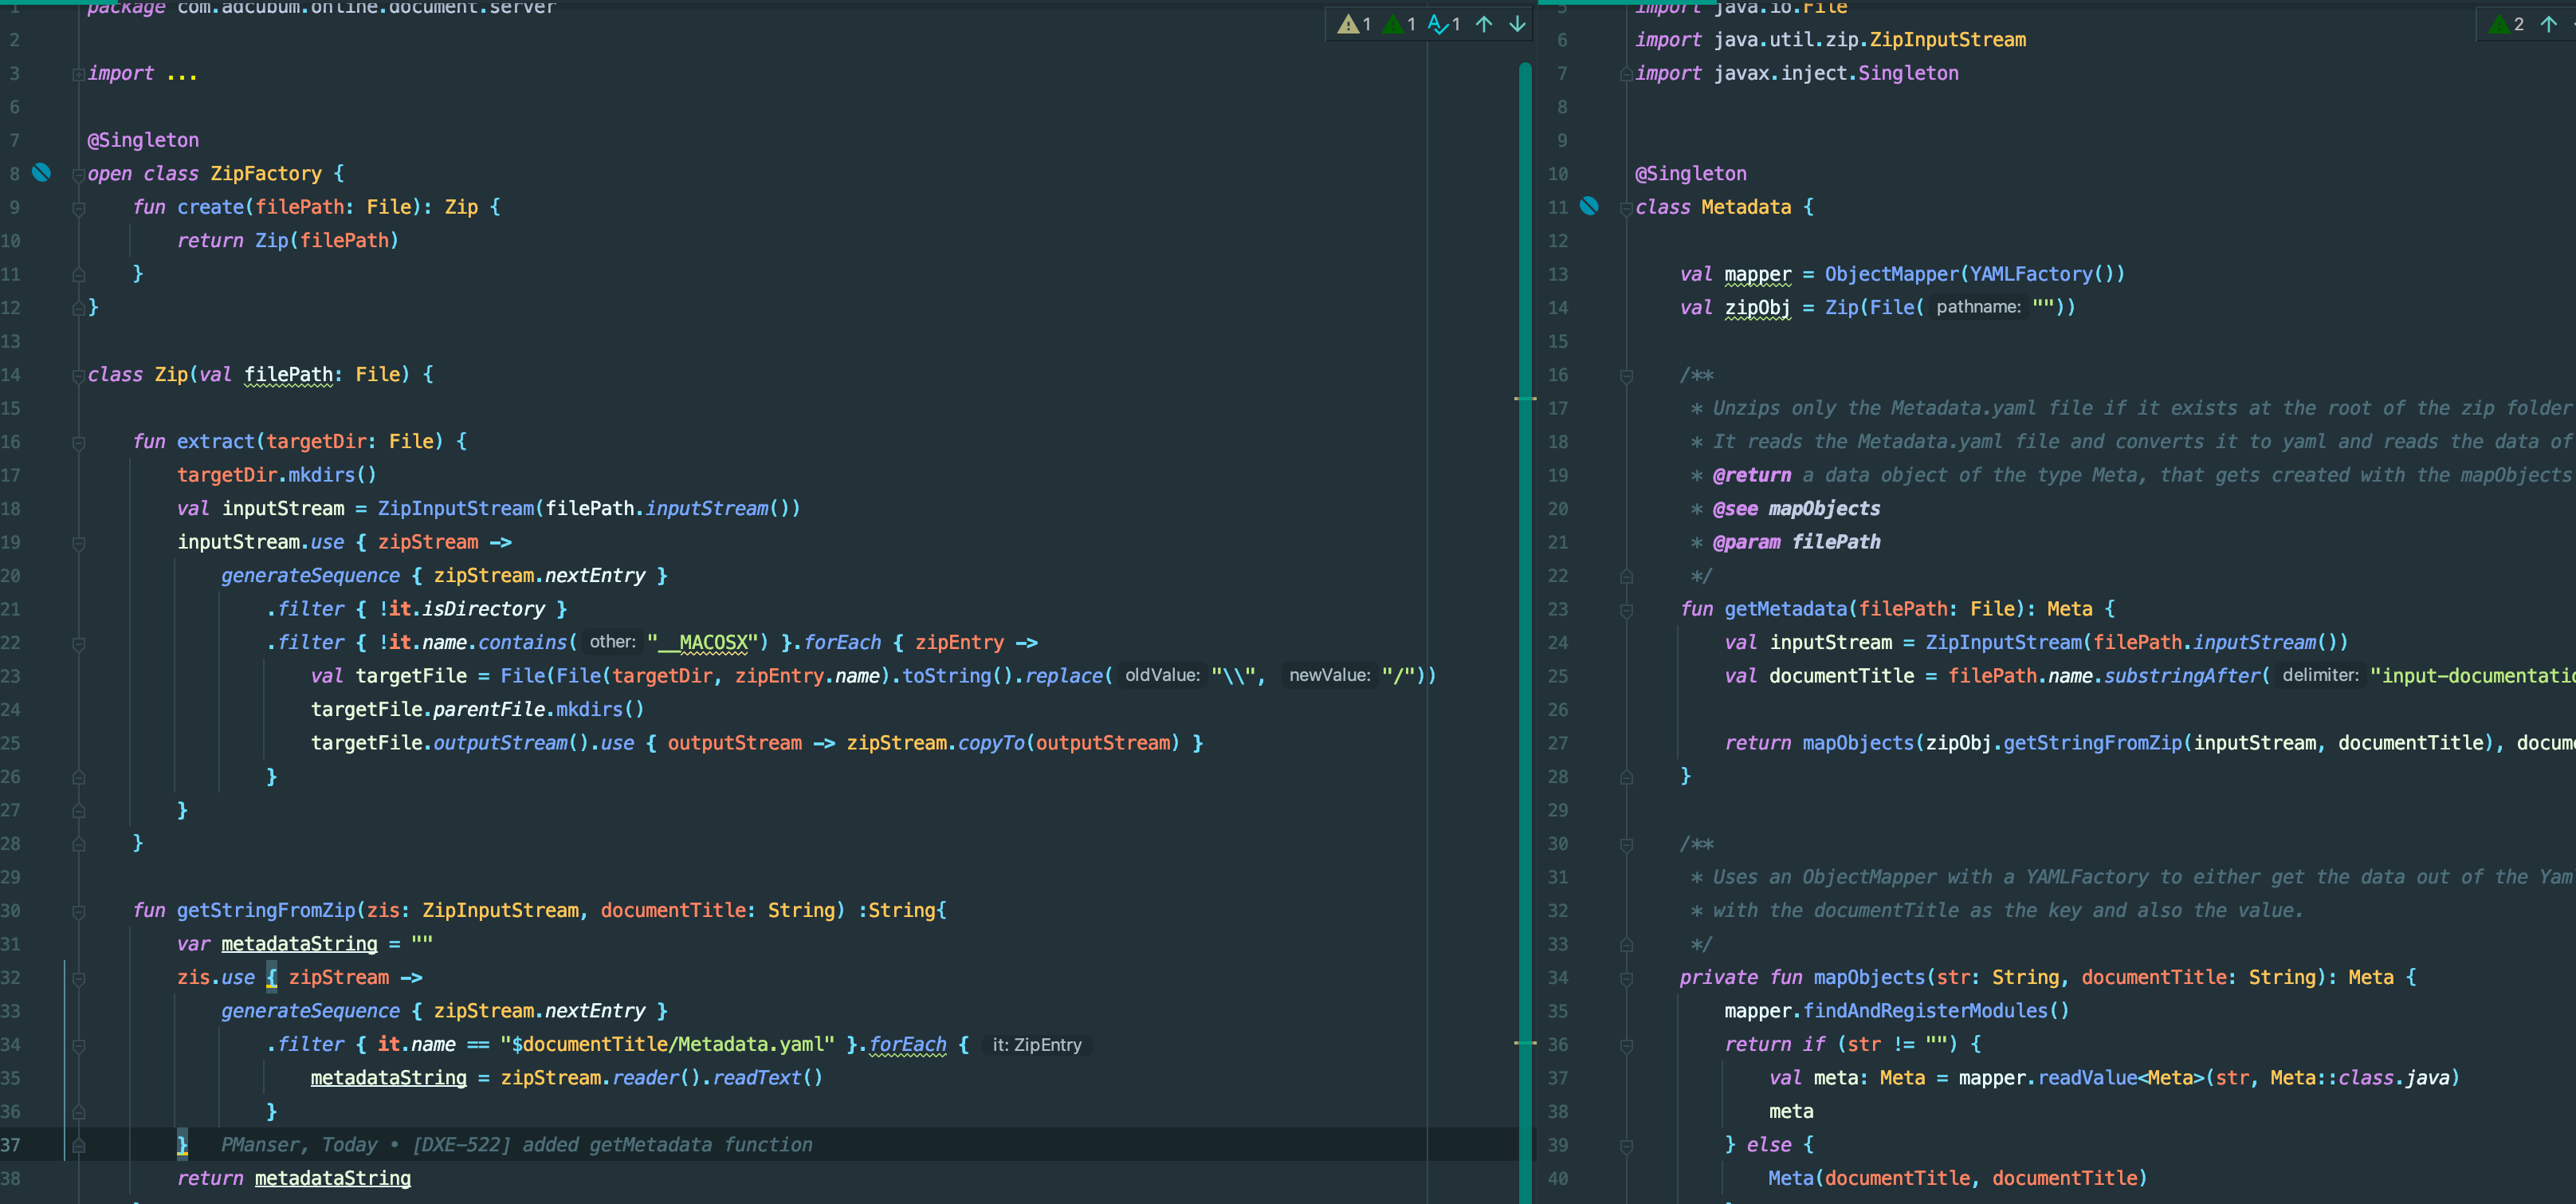Image resolution: width=2576 pixels, height=1204 pixels.
Task: Expand the collapsed import block in left editor
Action: (x=78, y=74)
